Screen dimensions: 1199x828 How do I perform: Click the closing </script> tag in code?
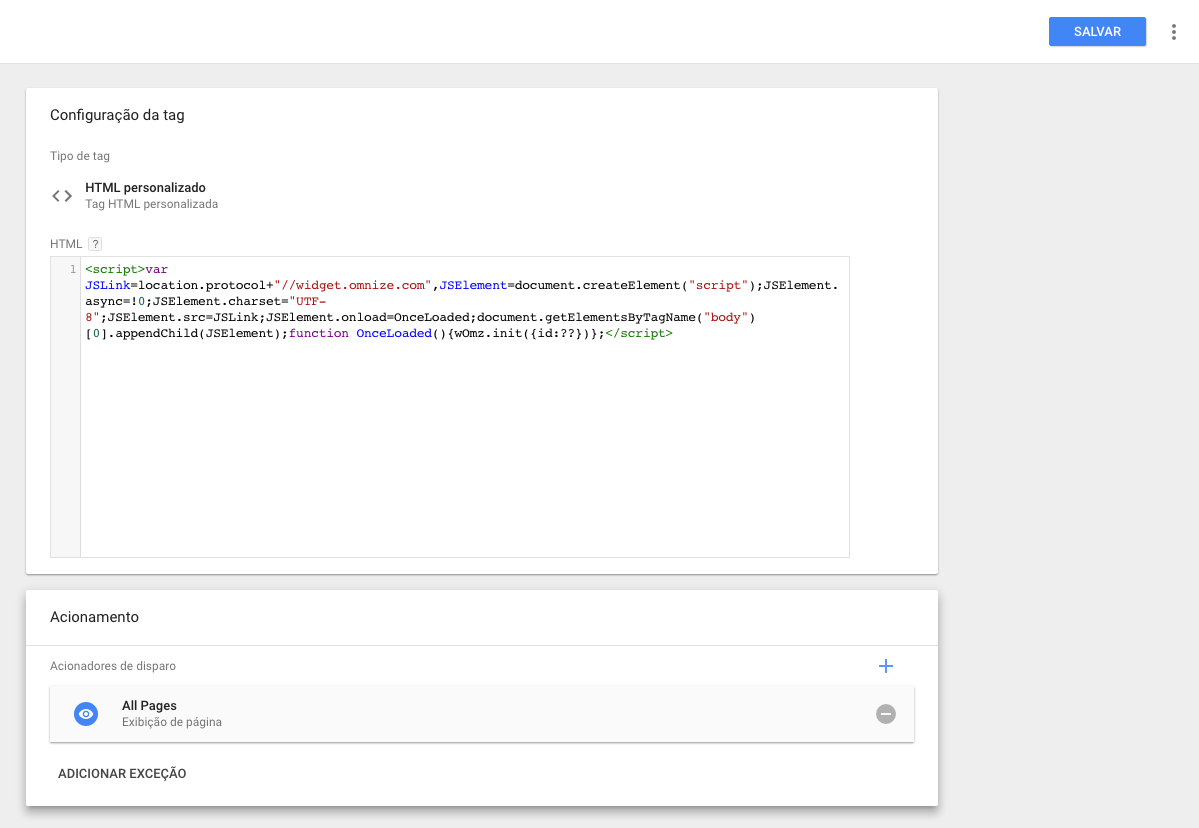pyautogui.click(x=638, y=333)
